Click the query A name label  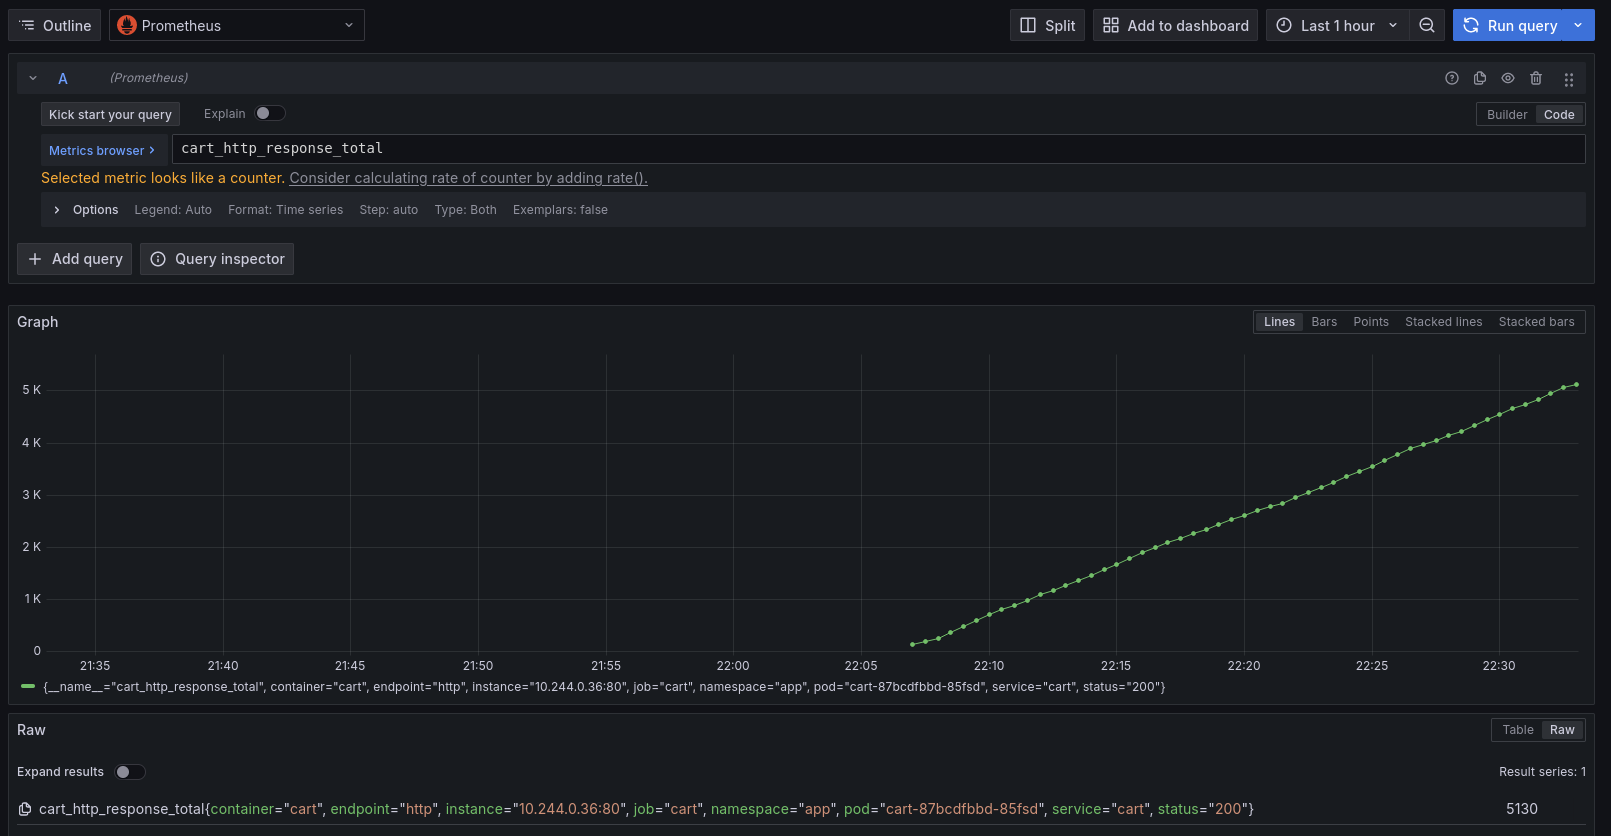pyautogui.click(x=63, y=78)
